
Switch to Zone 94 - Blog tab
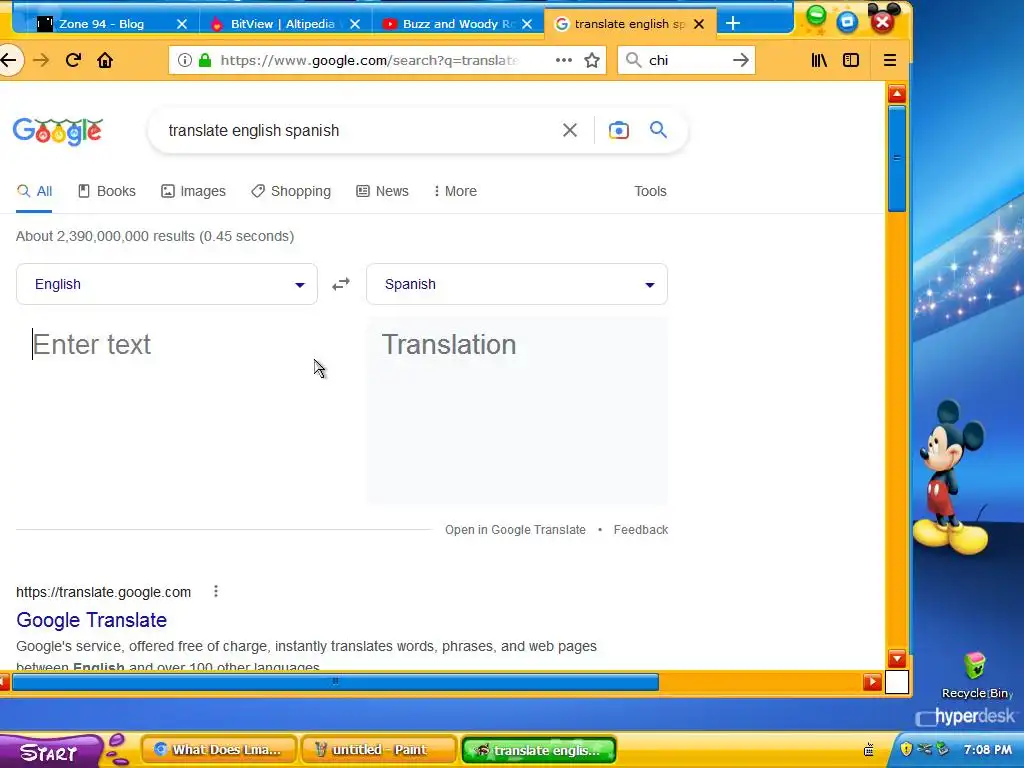pyautogui.click(x=101, y=24)
